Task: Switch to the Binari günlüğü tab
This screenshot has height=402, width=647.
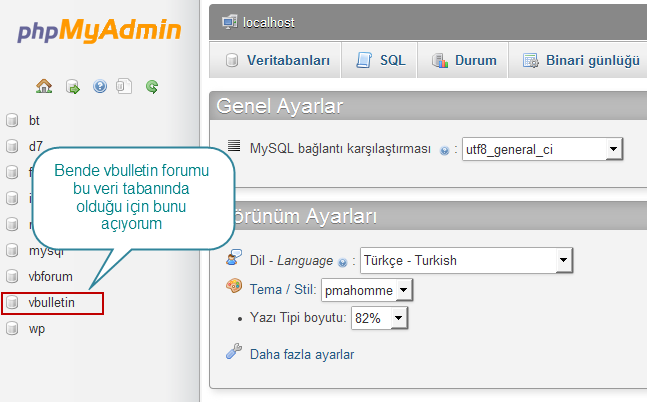Action: tap(578, 60)
